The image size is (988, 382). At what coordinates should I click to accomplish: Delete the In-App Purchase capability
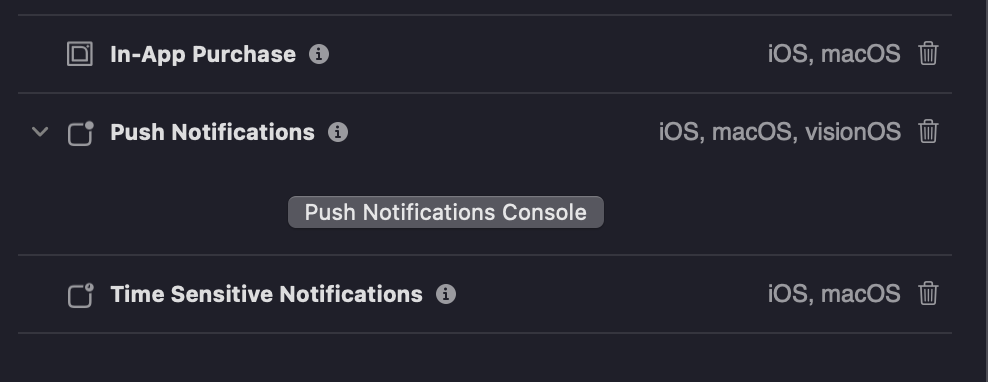coord(928,54)
